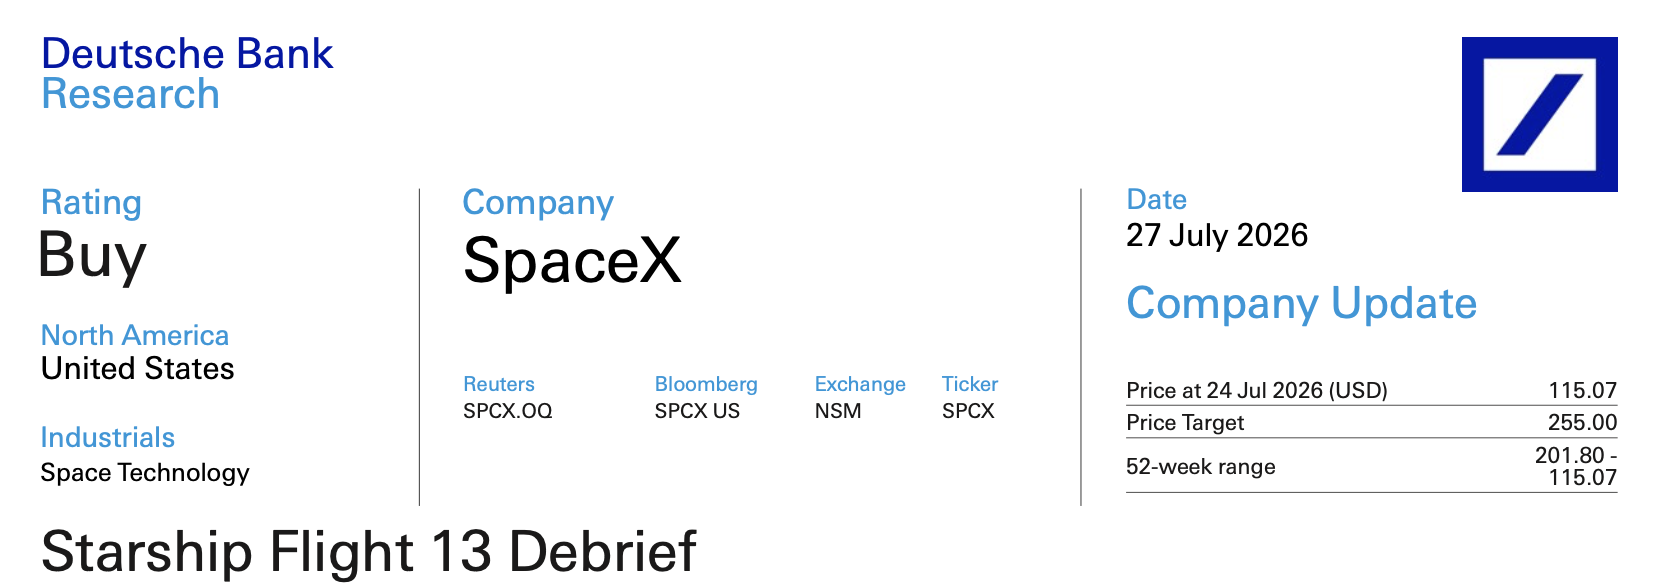
Task: Select the Research heading text
Action: pos(131,94)
